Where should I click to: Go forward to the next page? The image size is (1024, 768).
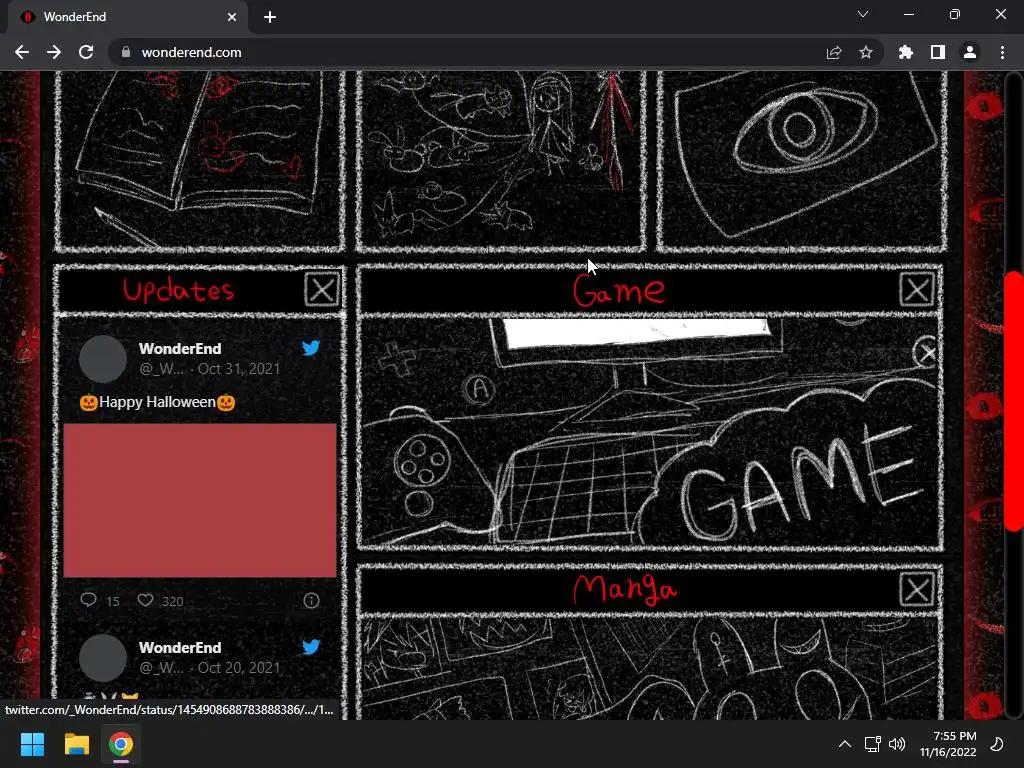(54, 52)
